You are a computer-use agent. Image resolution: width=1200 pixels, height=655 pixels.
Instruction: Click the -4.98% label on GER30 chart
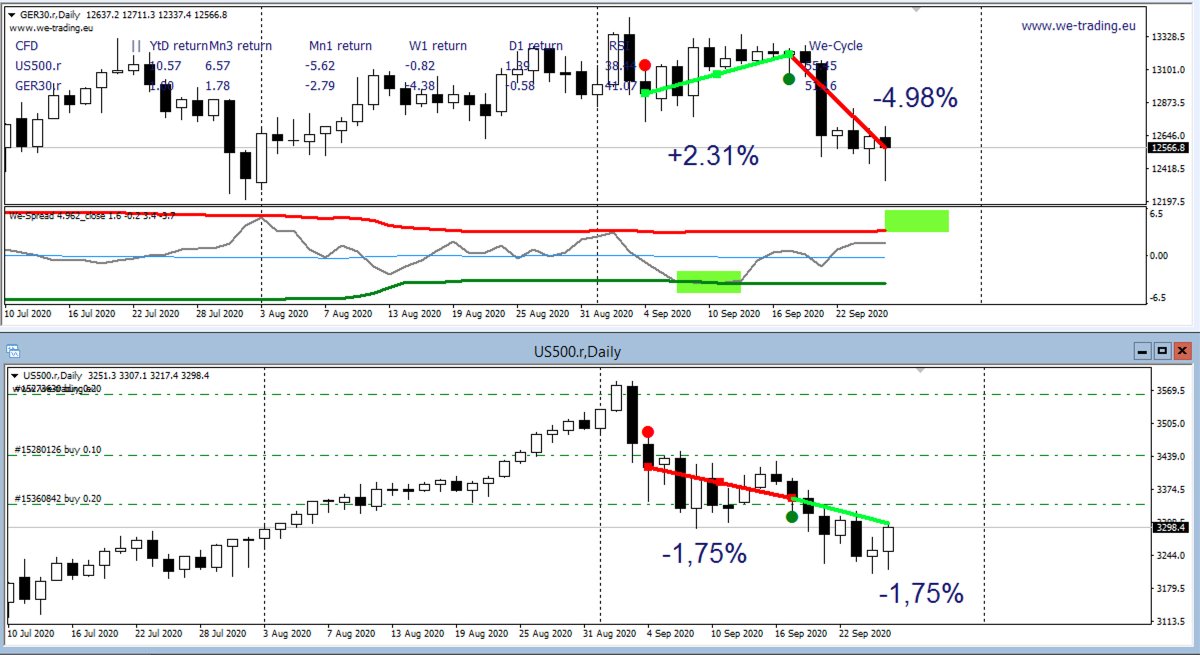point(915,98)
